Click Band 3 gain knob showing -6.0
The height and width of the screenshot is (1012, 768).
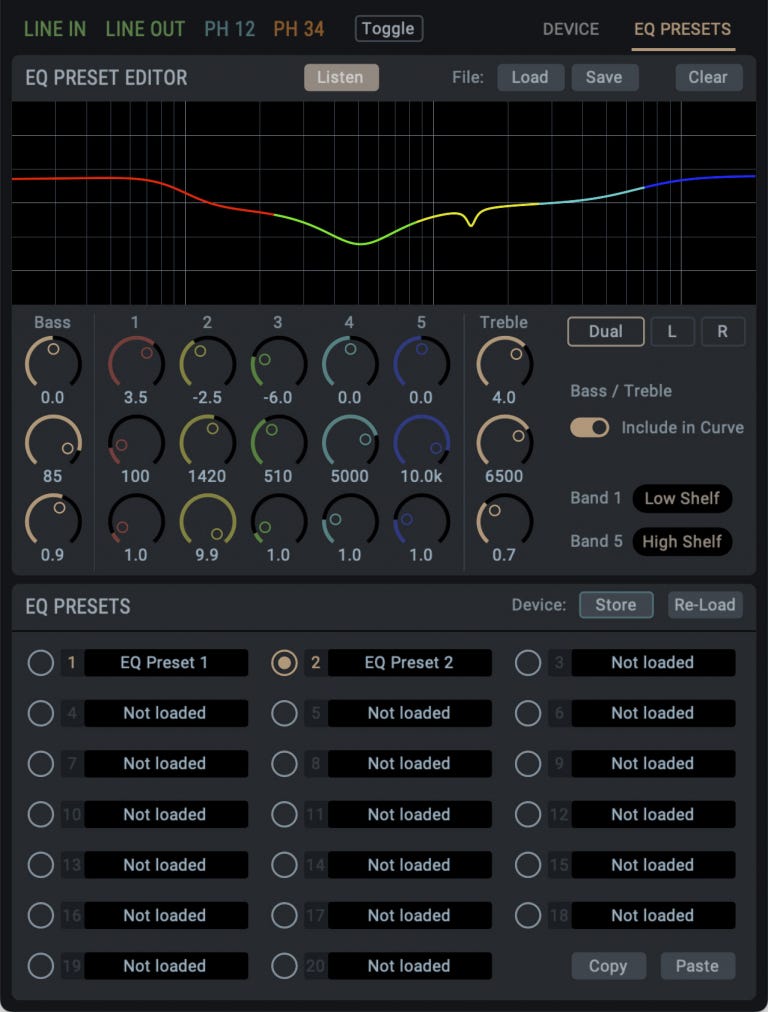(x=278, y=362)
